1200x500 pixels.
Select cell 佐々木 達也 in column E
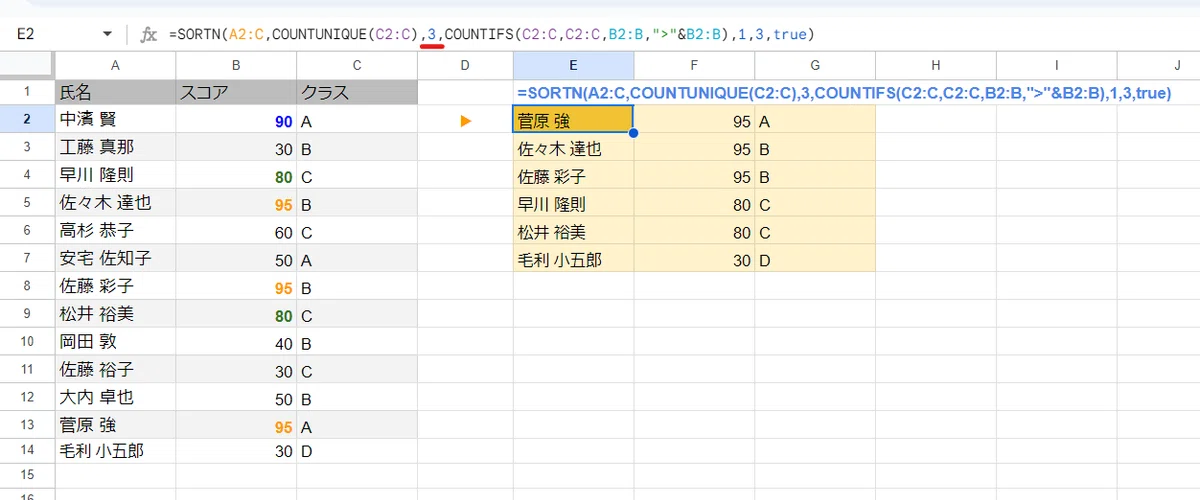pyautogui.click(x=573, y=148)
